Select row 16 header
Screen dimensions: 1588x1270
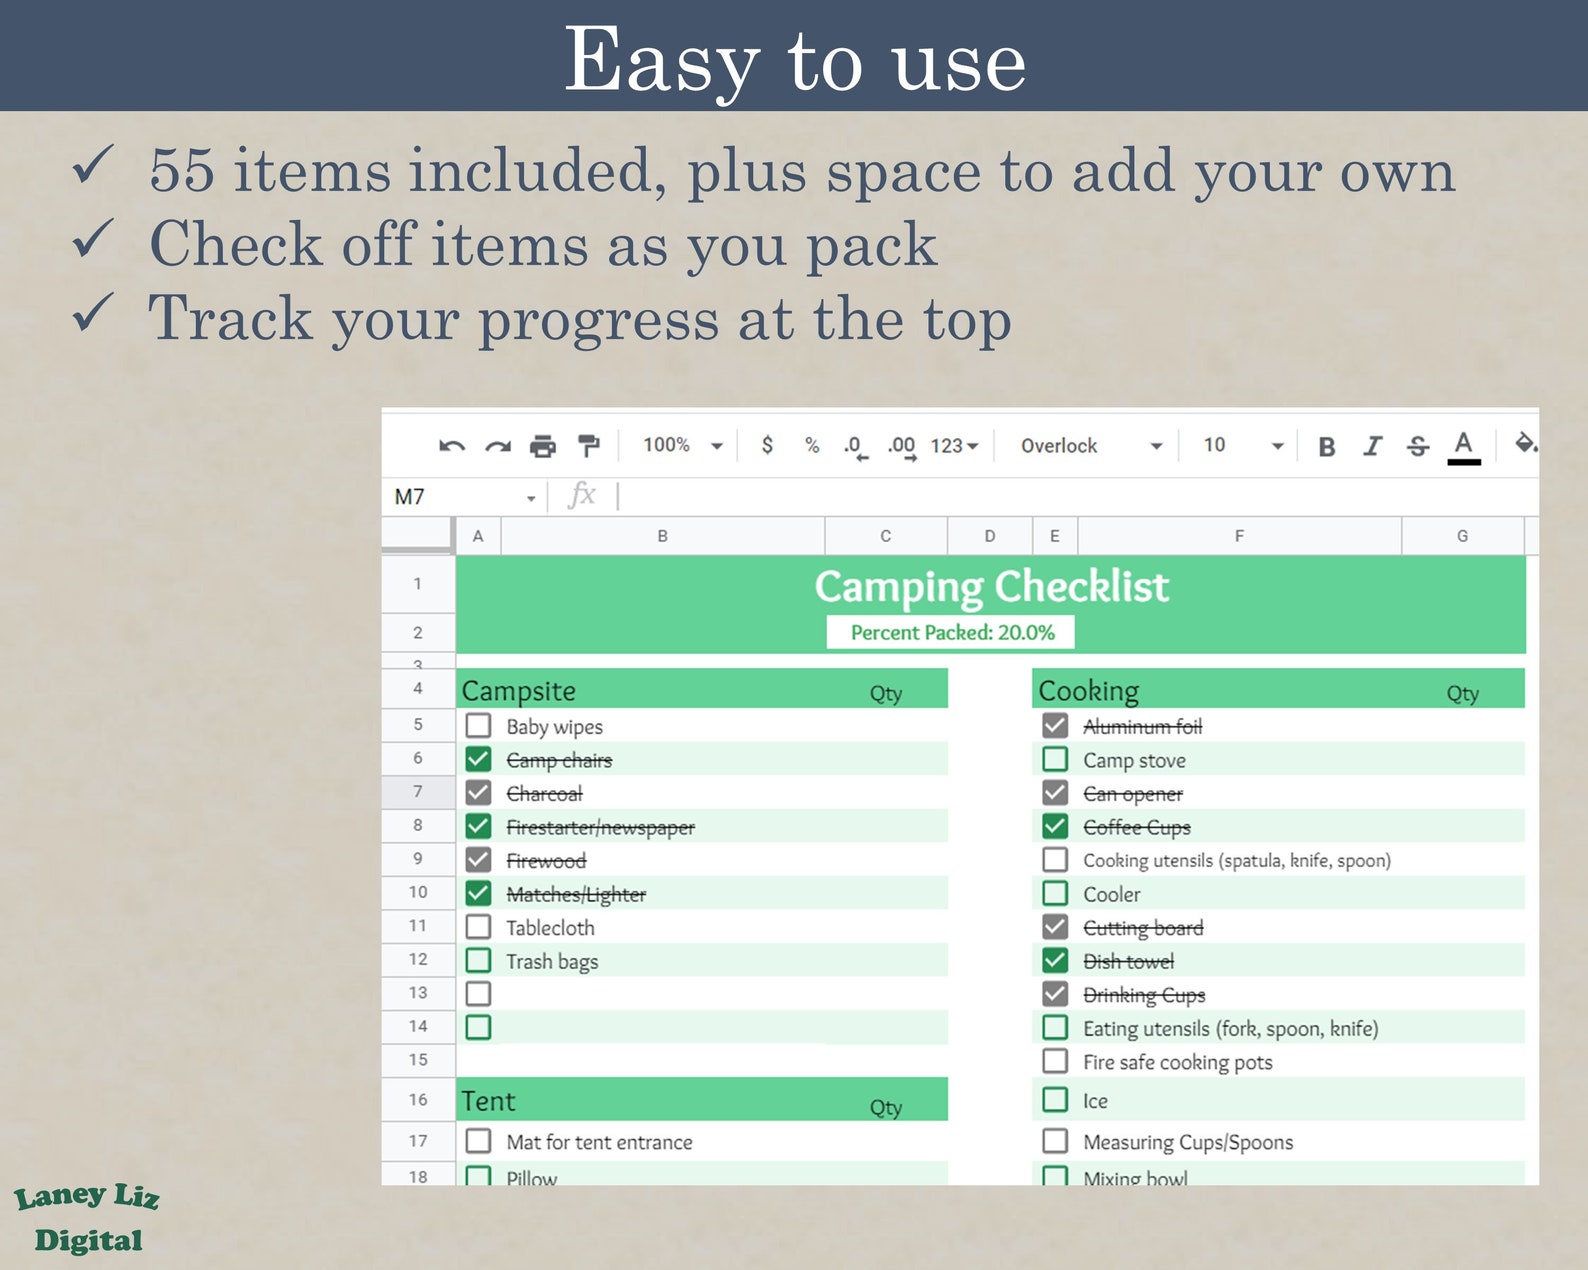click(418, 1100)
